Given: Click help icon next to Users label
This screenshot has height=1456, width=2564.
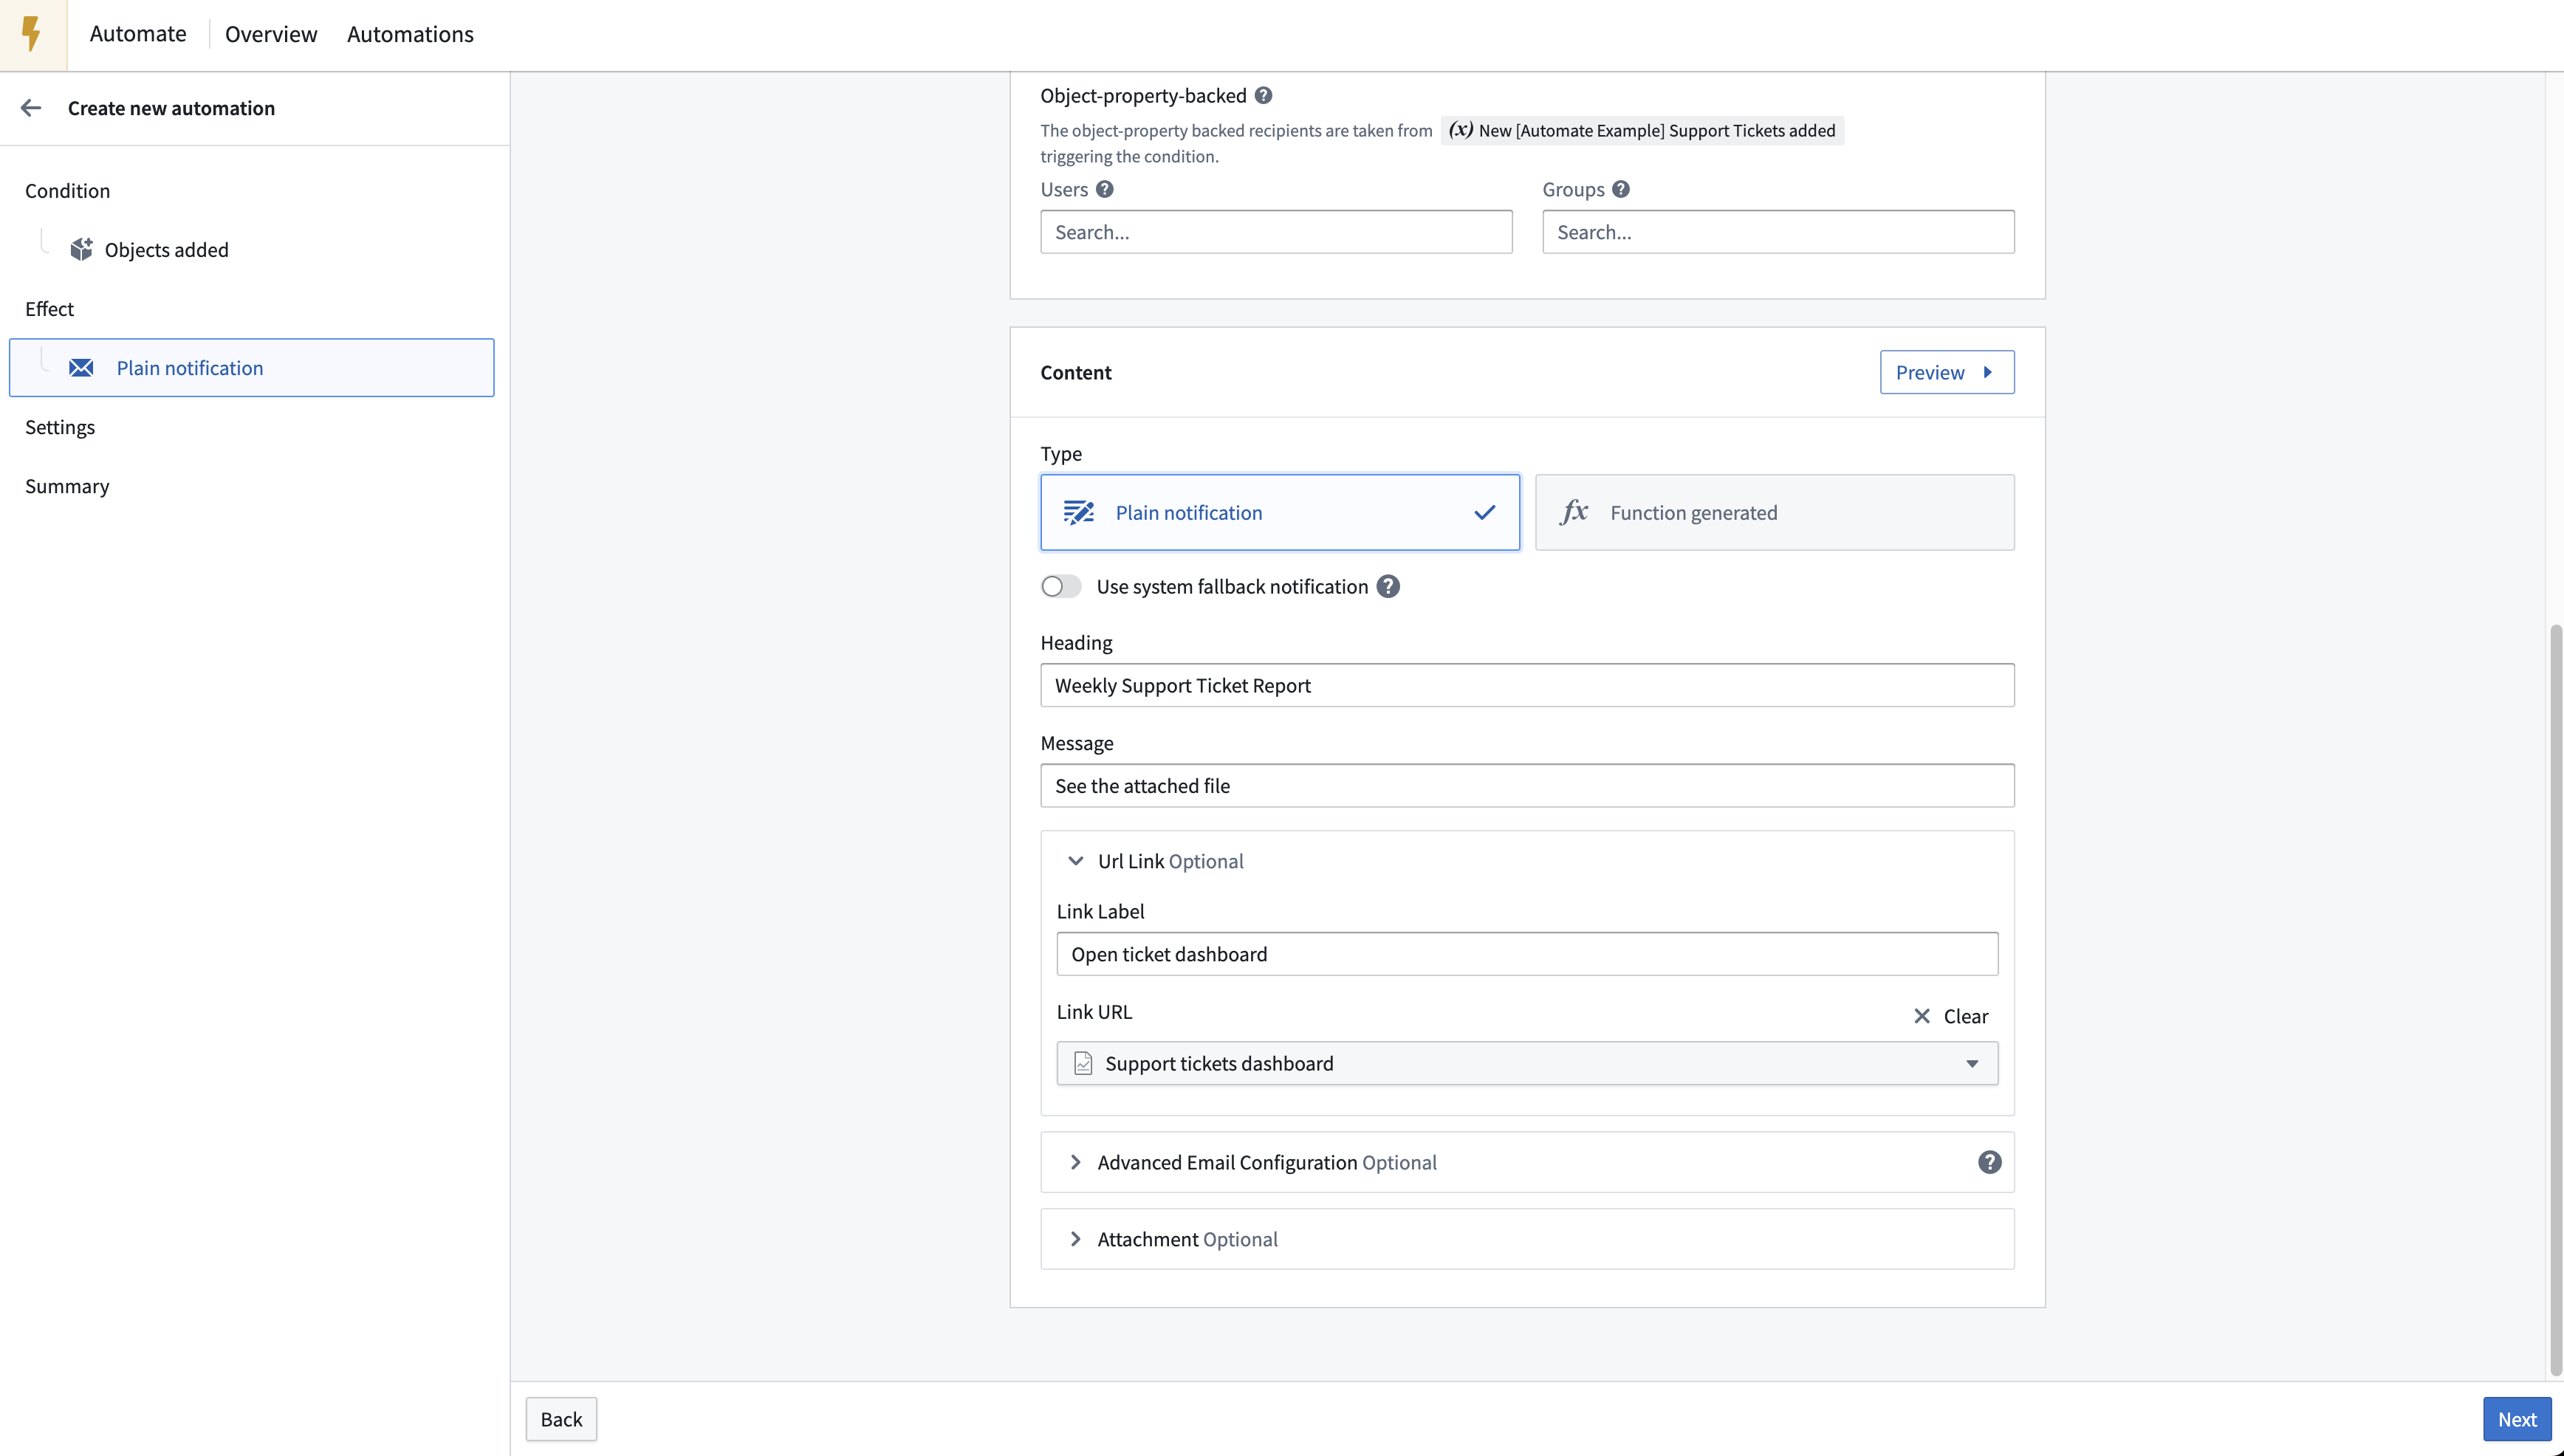Looking at the screenshot, I should click(1104, 189).
